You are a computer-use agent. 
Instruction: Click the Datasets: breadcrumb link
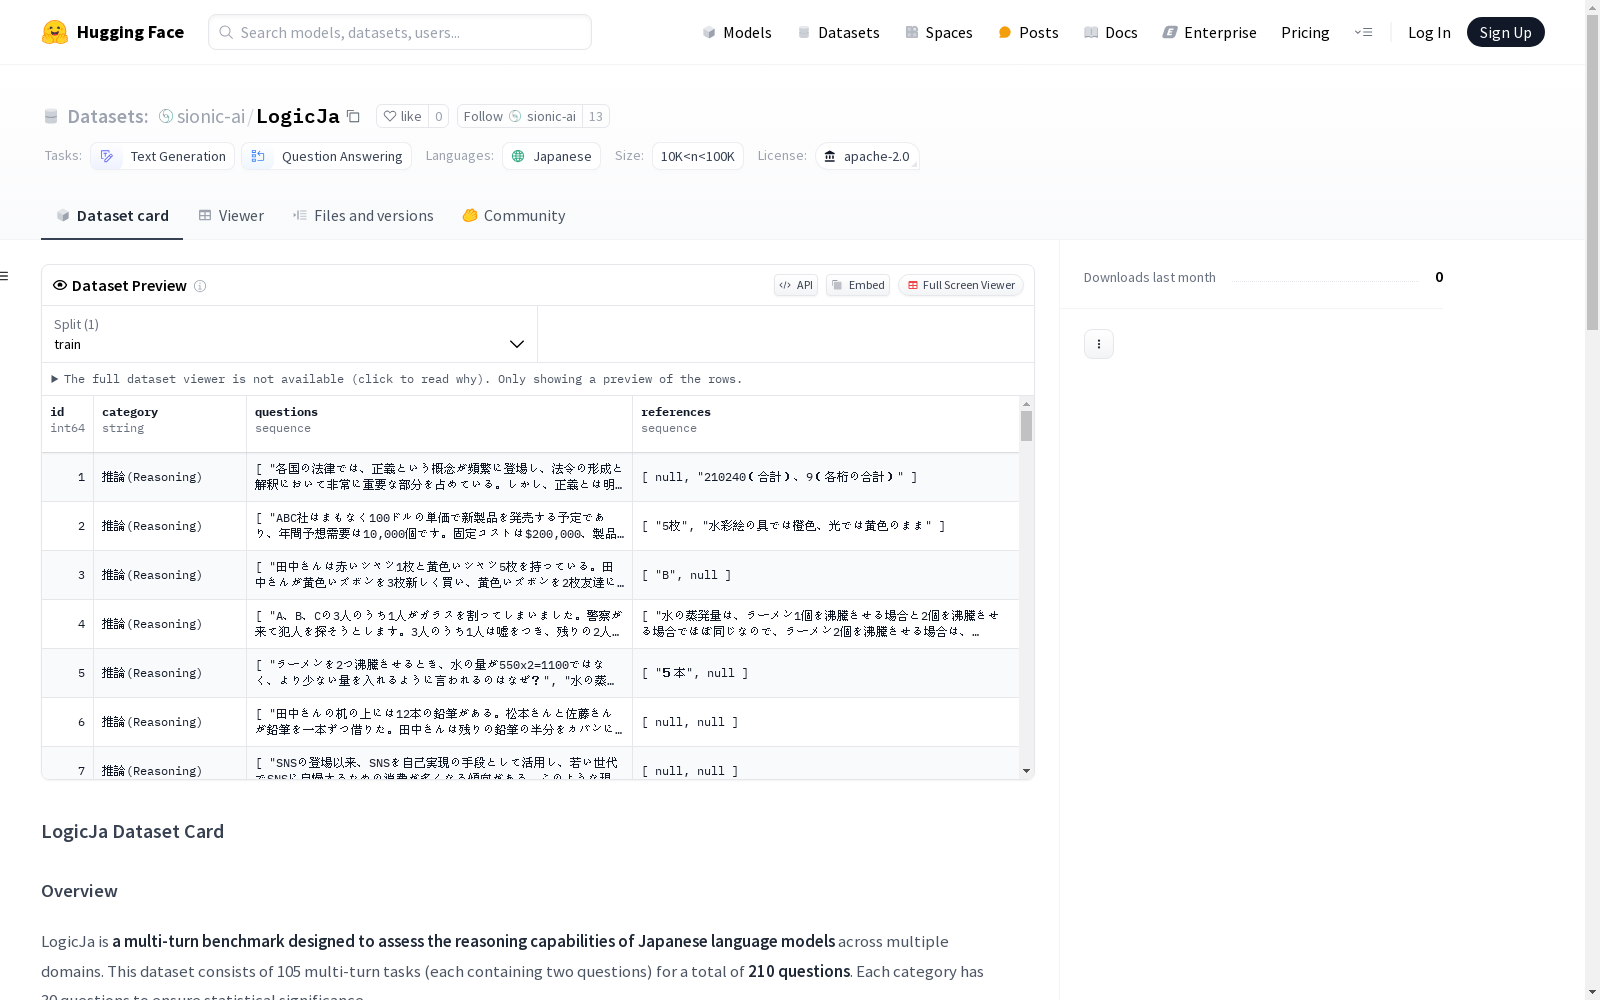tap(108, 116)
